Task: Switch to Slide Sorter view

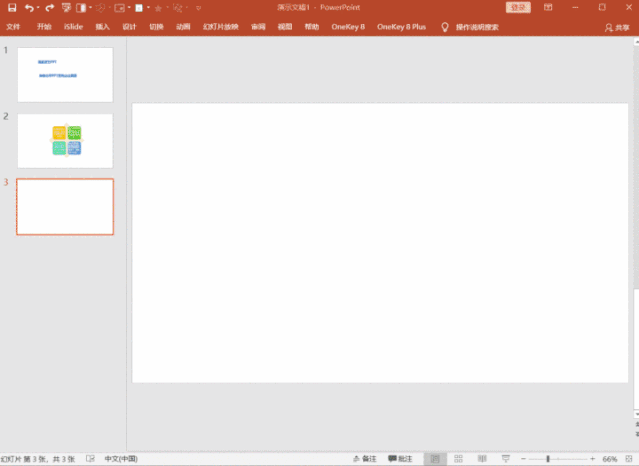Action: coord(457,458)
